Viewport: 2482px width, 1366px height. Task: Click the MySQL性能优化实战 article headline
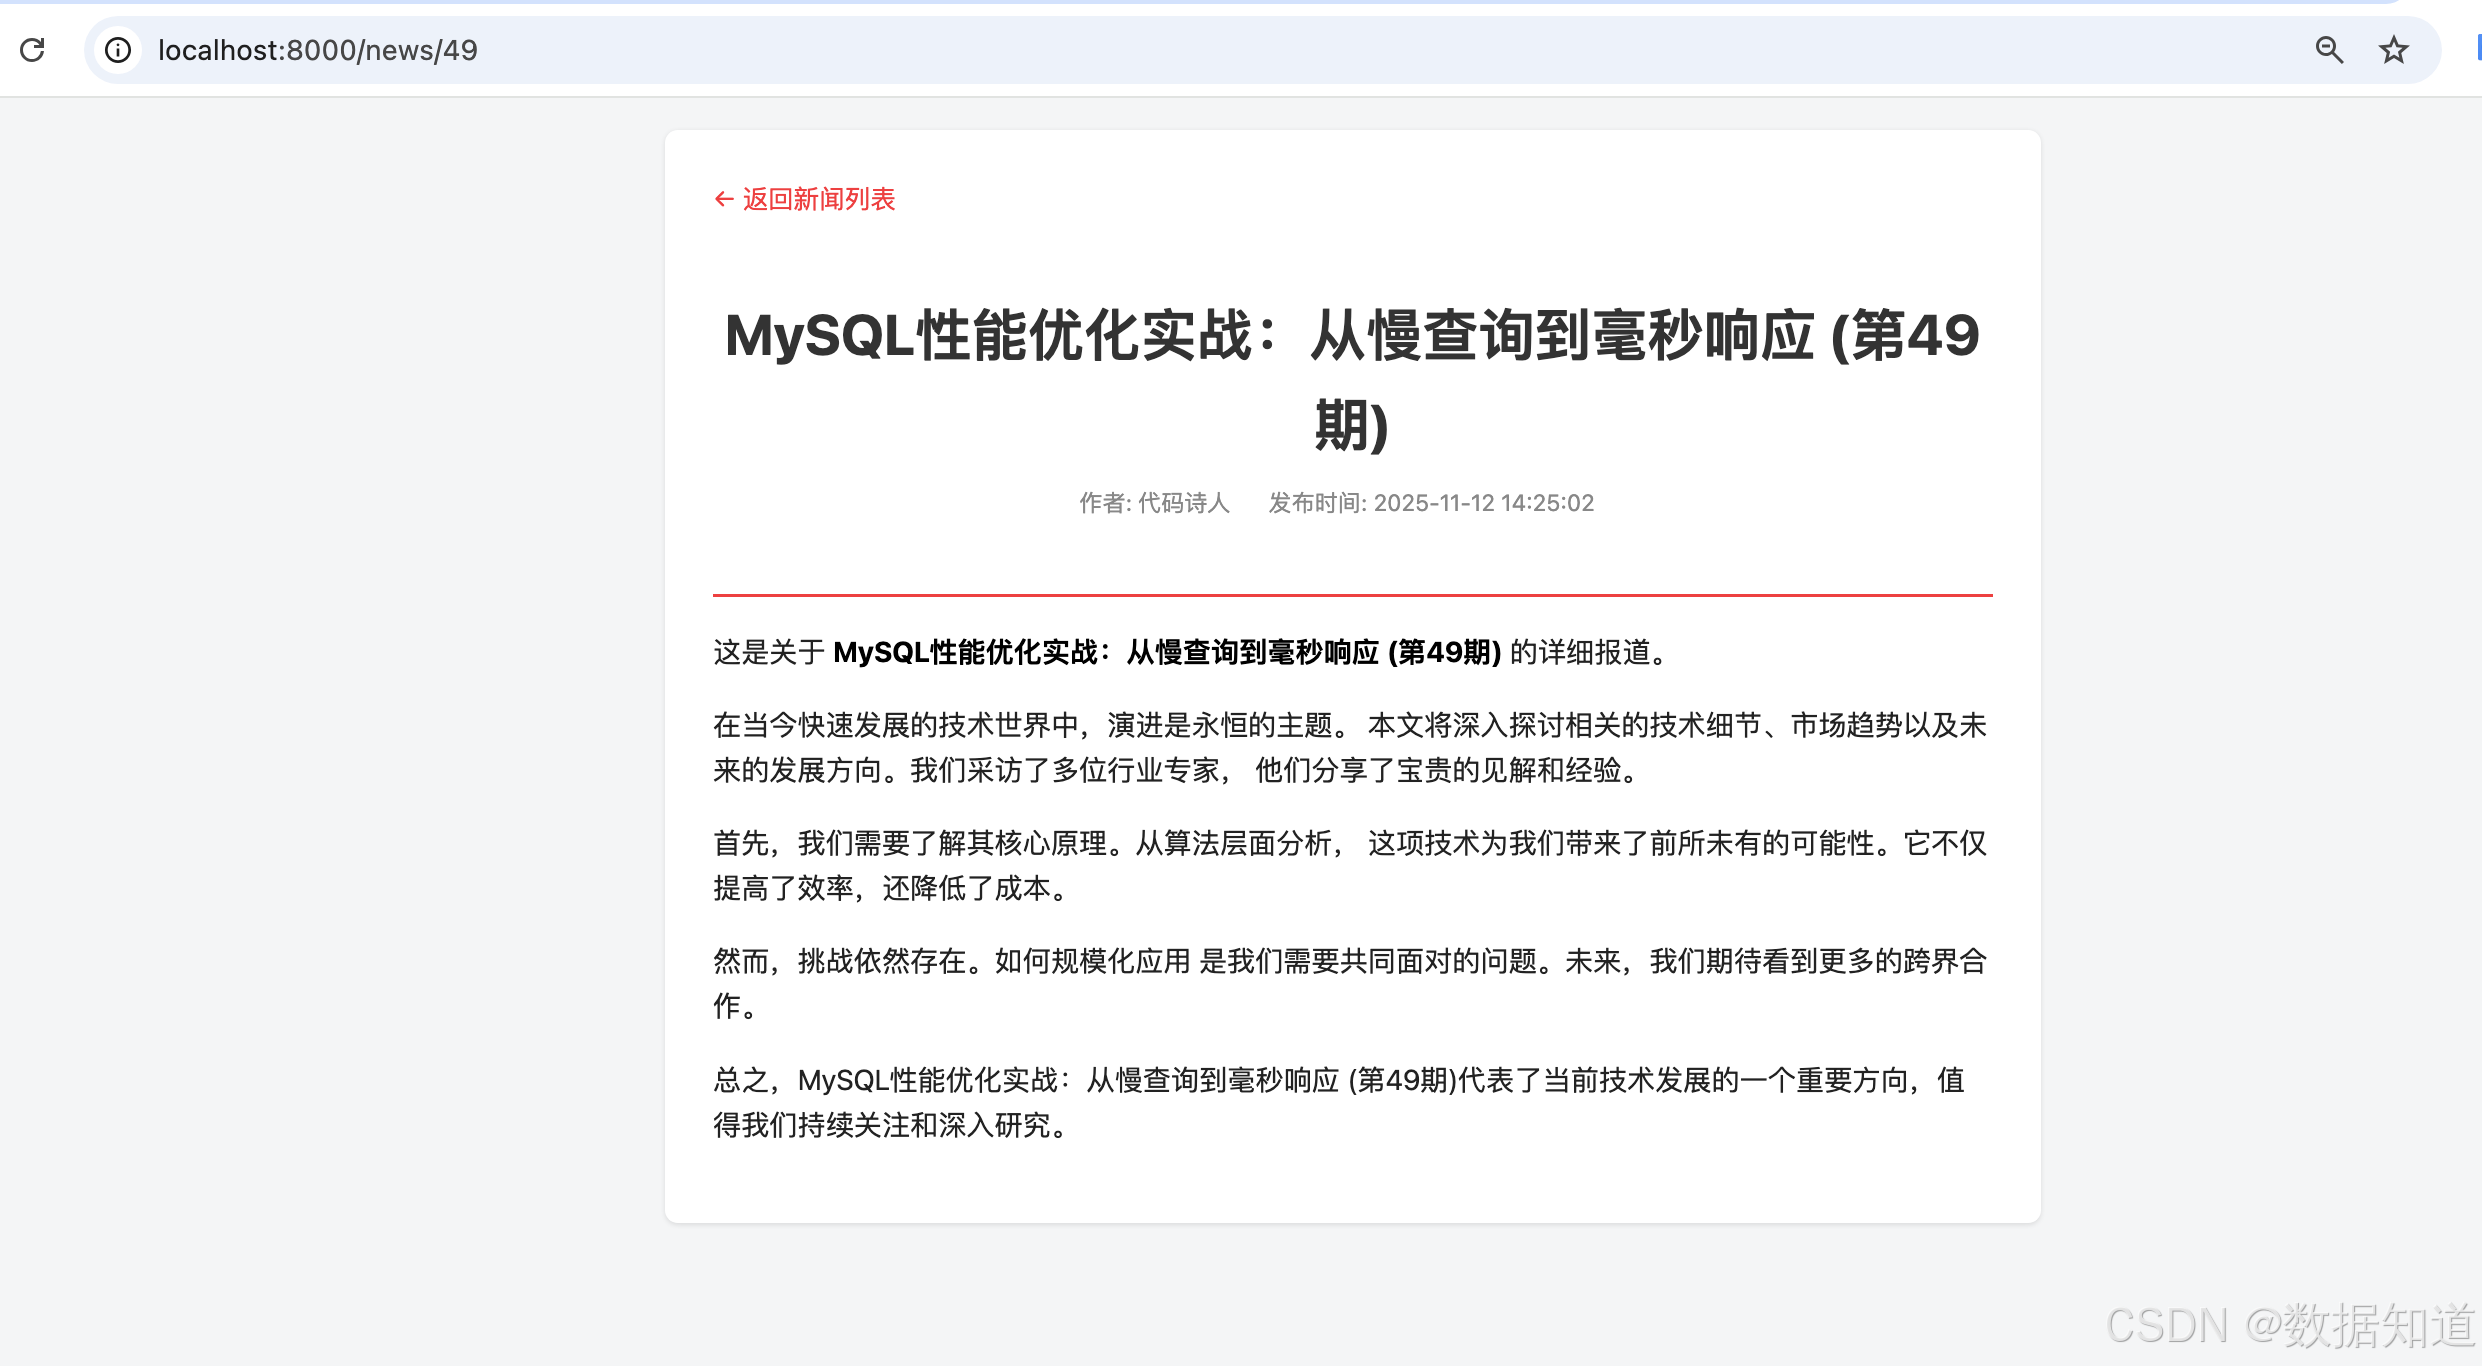coord(1352,335)
